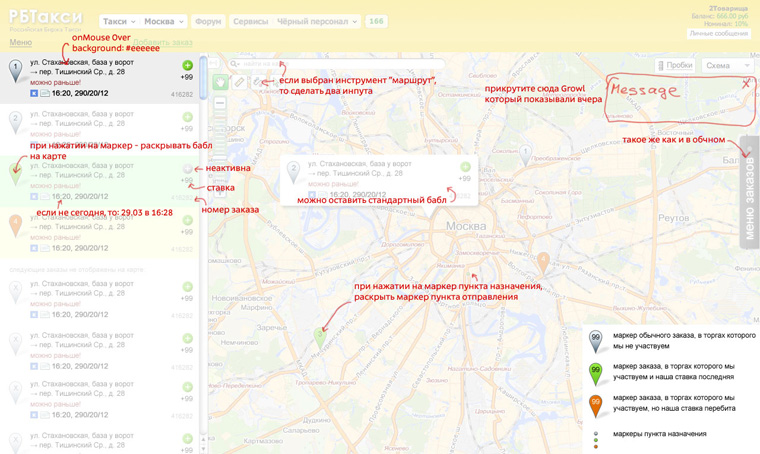Click the 16:20, 290/20/12 time on order 1

point(80,93)
